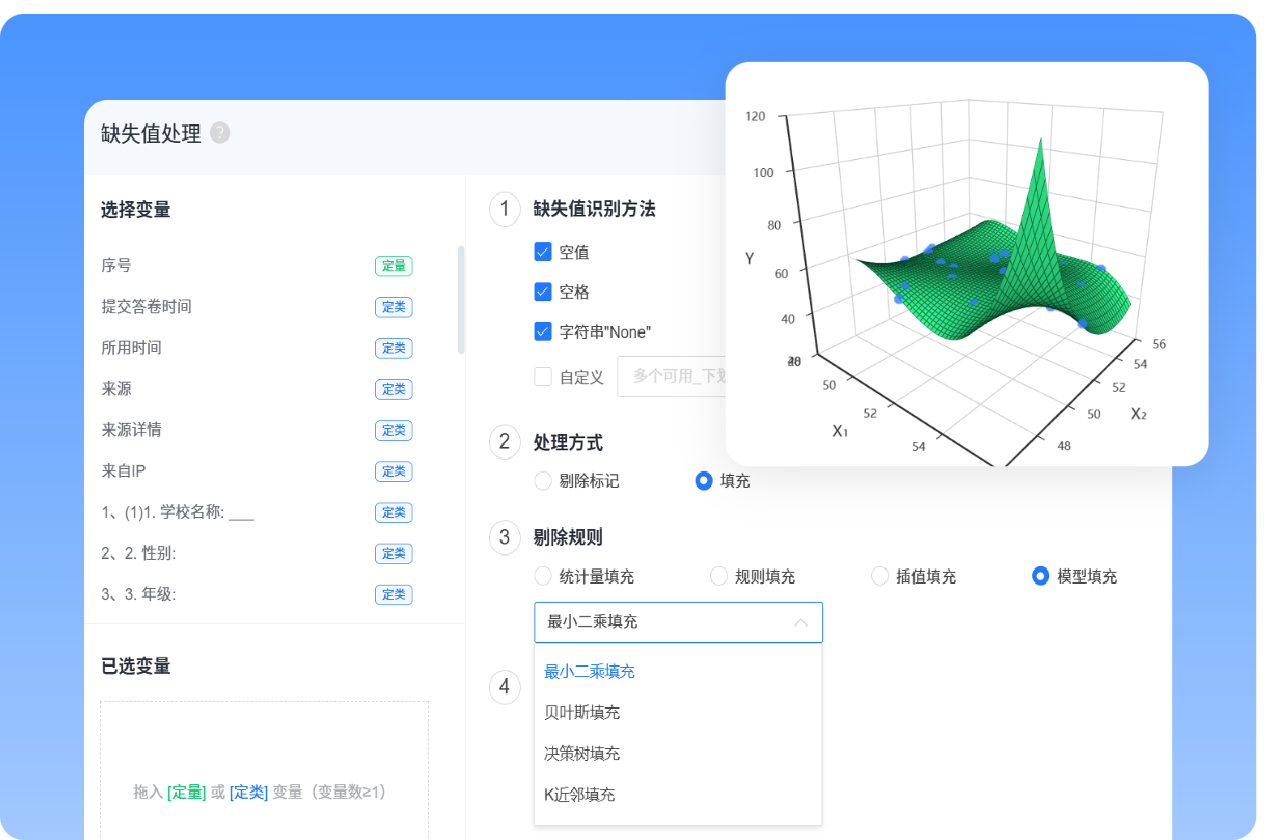The width and height of the screenshot is (1280, 840).
Task: Click the 定类 tag beside 提交答卷时间
Action: pyautogui.click(x=394, y=307)
